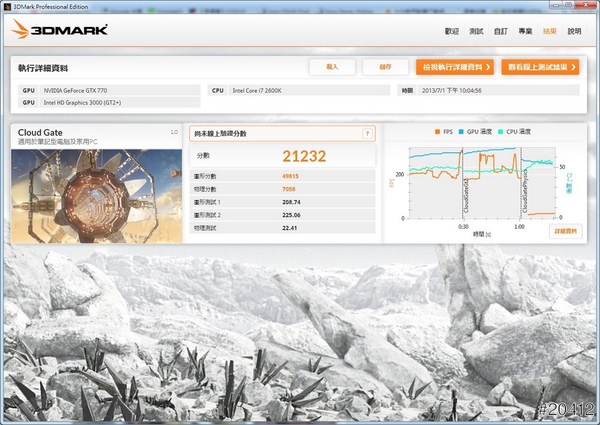Switch to the 測試 tab
The width and height of the screenshot is (600, 425).
pos(476,31)
